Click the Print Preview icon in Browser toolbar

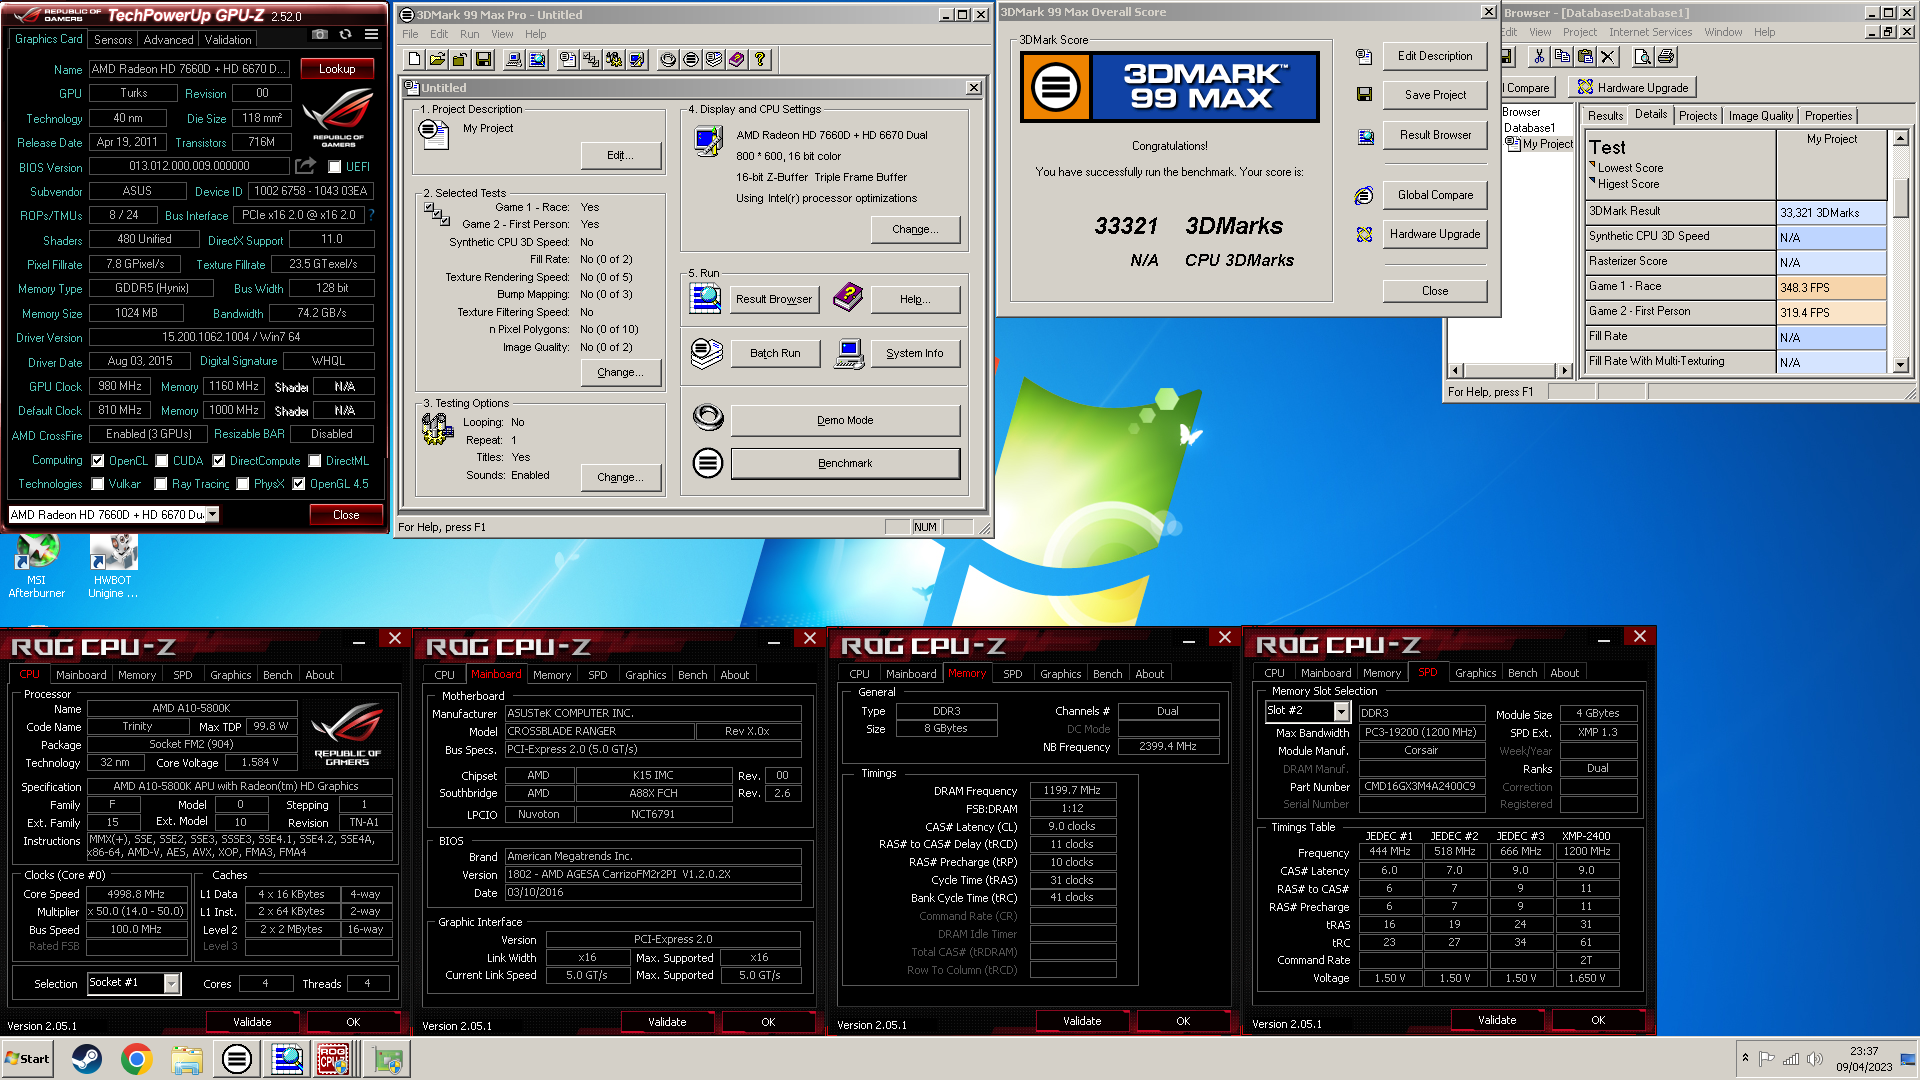[x=1642, y=57]
